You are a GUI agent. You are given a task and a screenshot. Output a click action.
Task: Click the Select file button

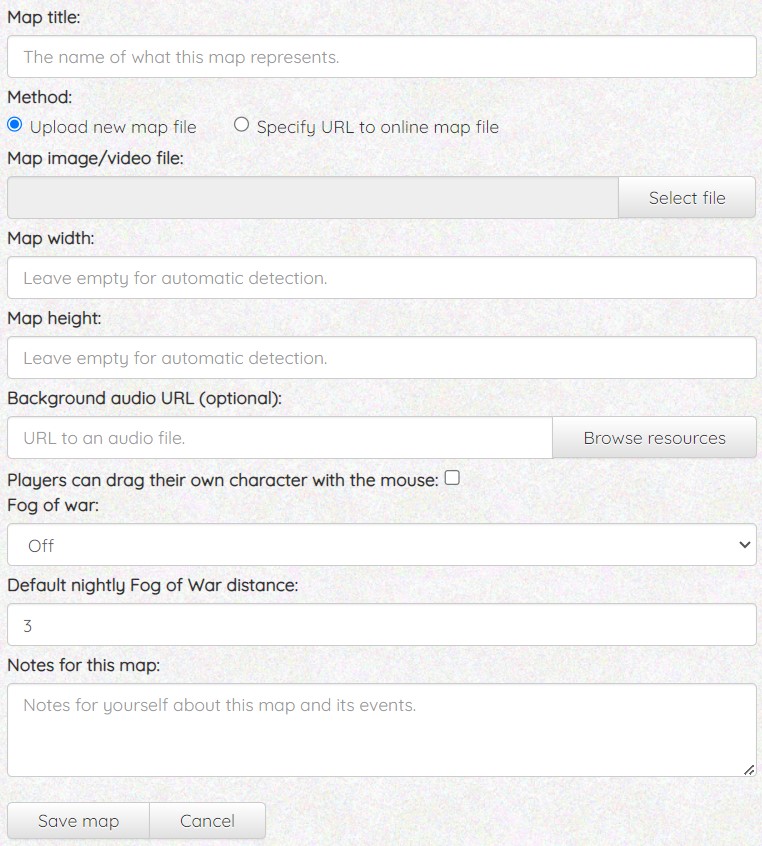click(x=686, y=198)
